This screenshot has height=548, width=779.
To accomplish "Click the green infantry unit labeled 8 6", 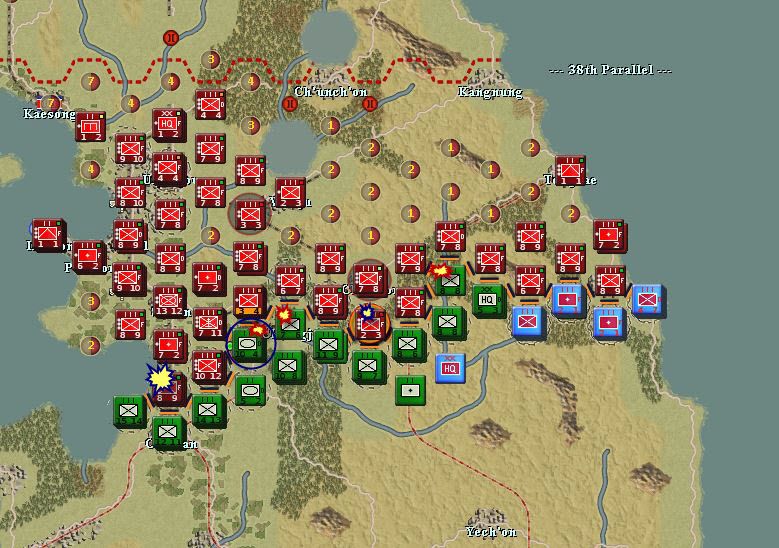I will (408, 344).
